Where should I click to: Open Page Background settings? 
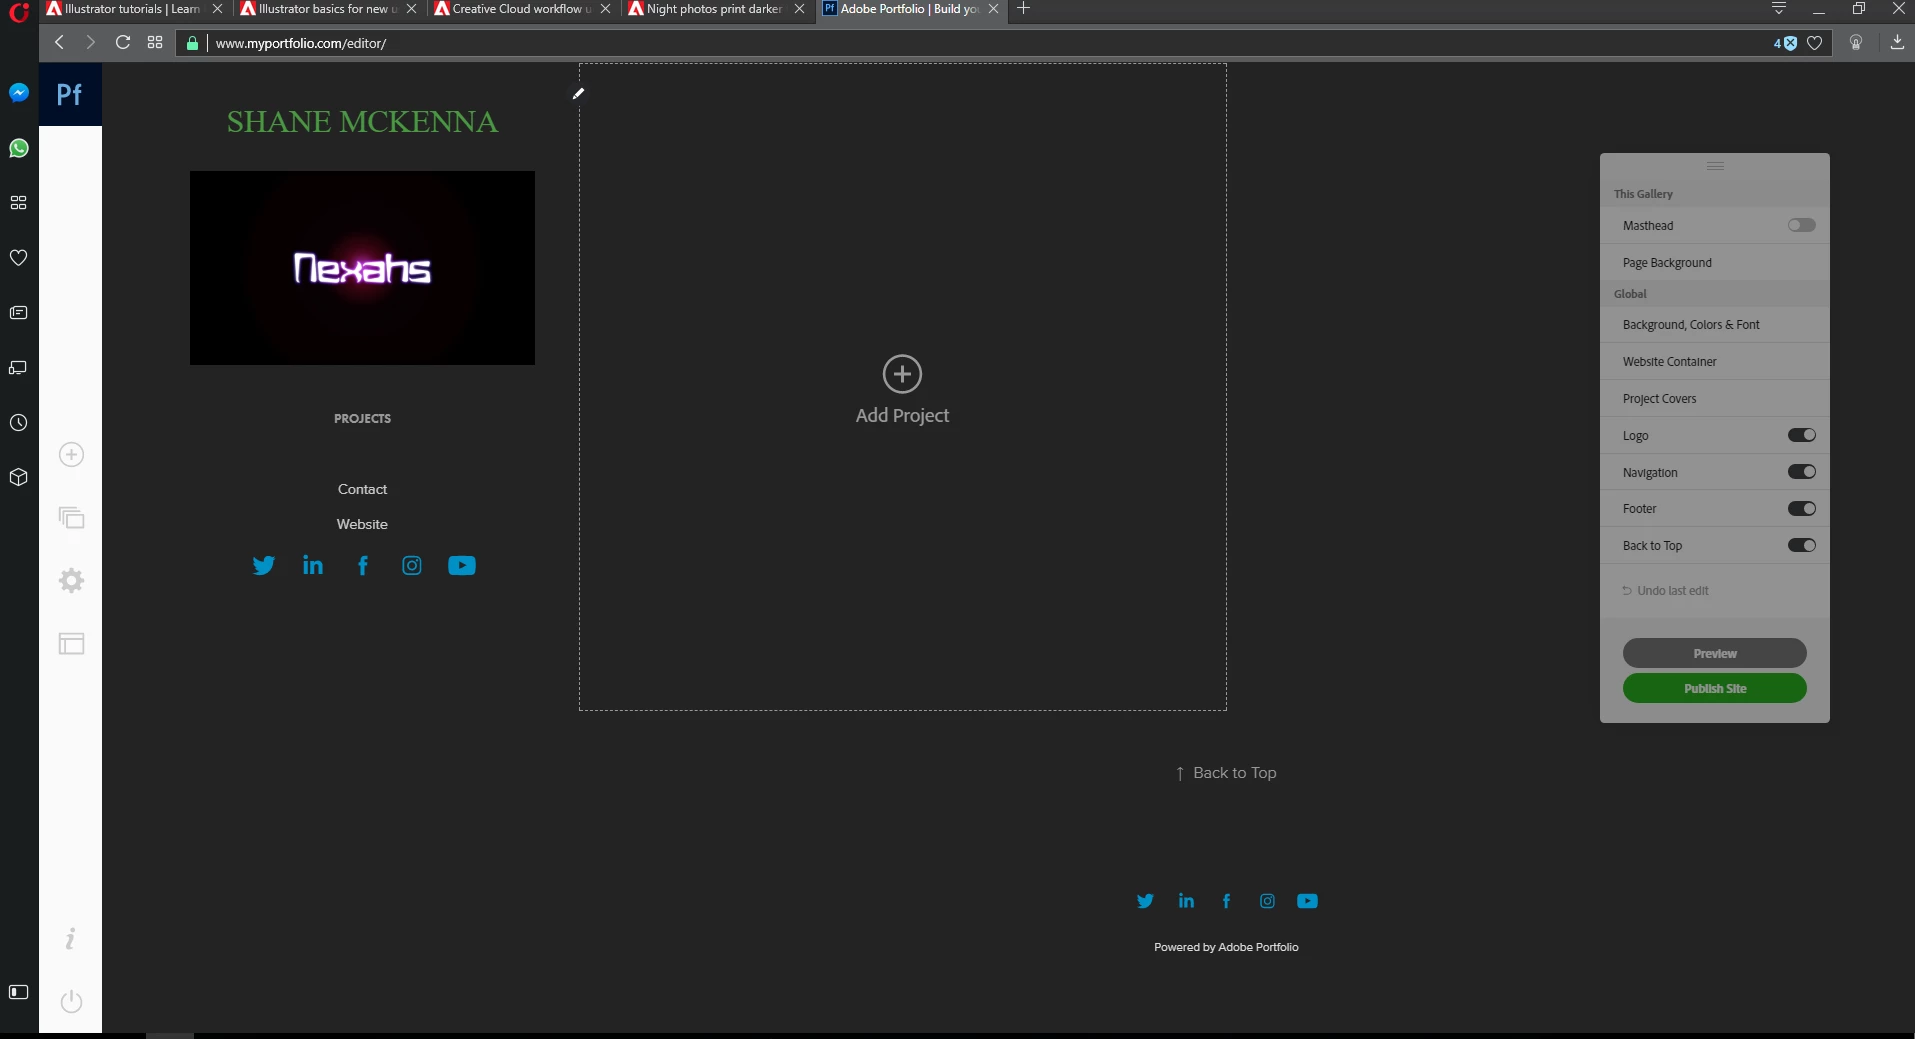[1715, 263]
